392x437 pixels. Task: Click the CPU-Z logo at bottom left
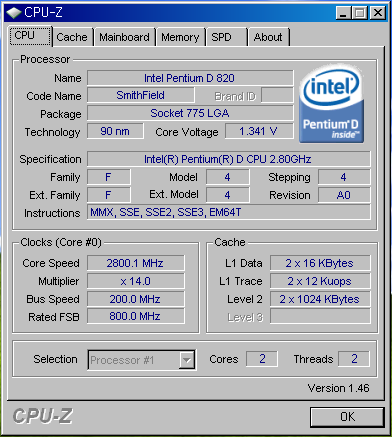[x=42, y=416]
